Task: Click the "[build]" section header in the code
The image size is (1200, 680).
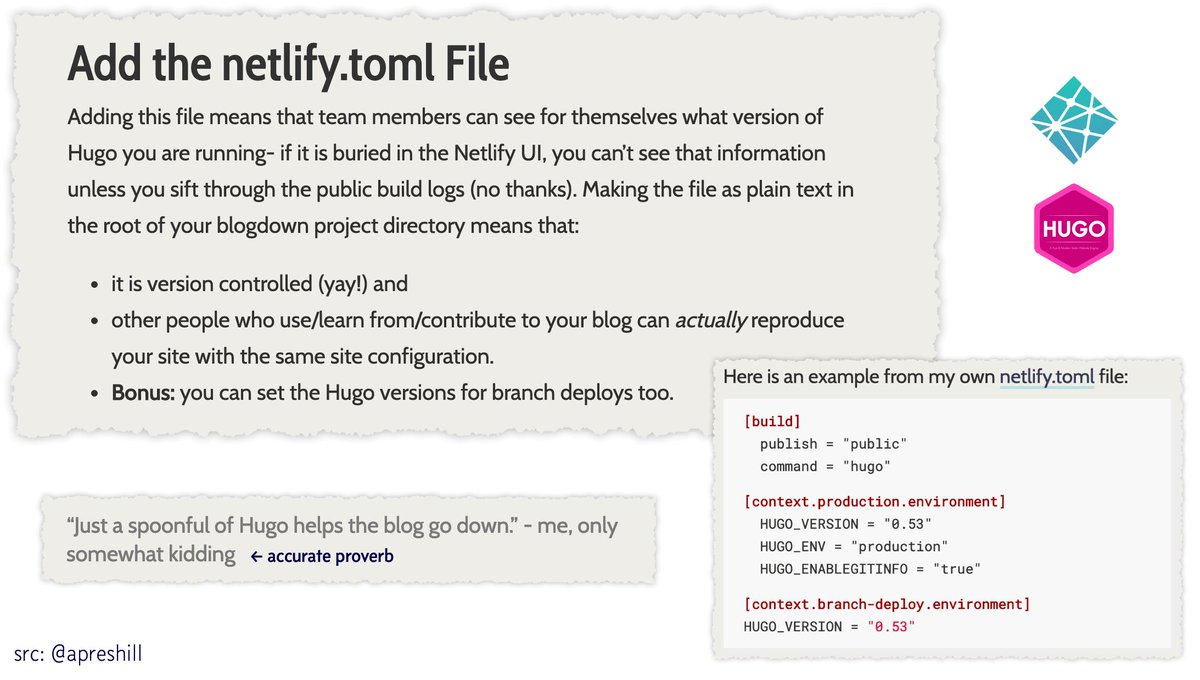Action: (x=773, y=421)
